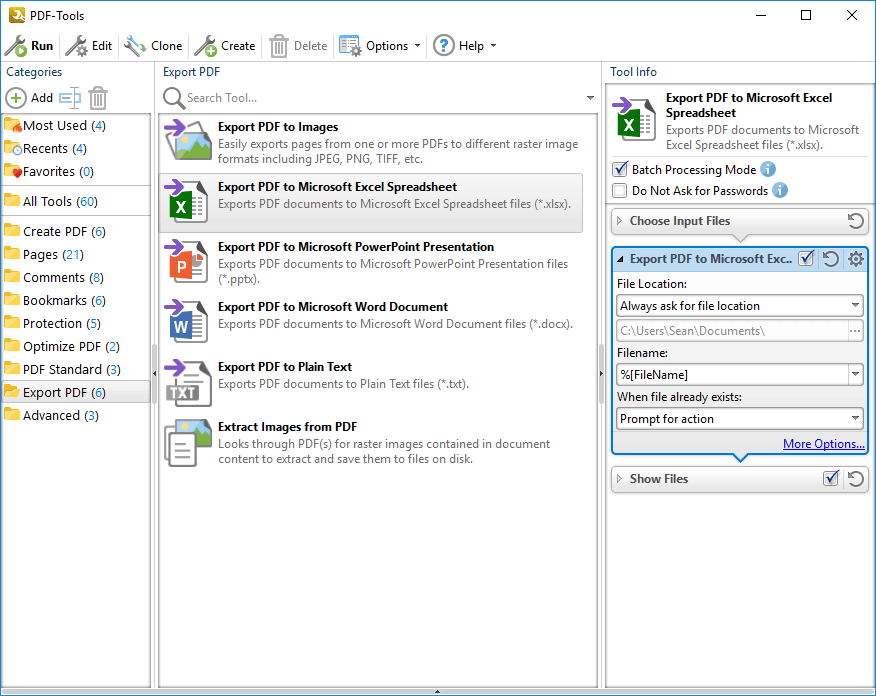Click the Delete trash toolbar button
The width and height of the screenshot is (876, 696).
pos(298,46)
